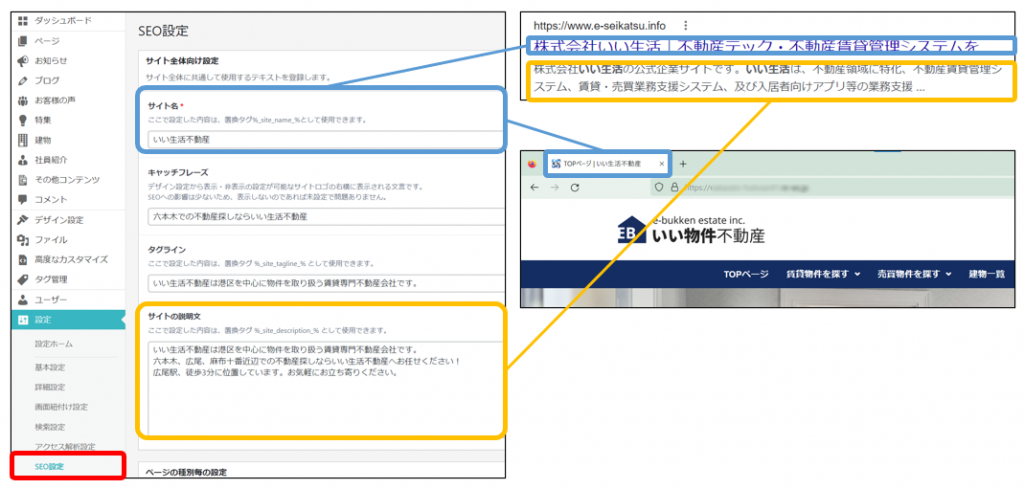Open the three-dot menu beside e-seikatsu URL
The width and height of the screenshot is (1024, 489).
[685, 25]
